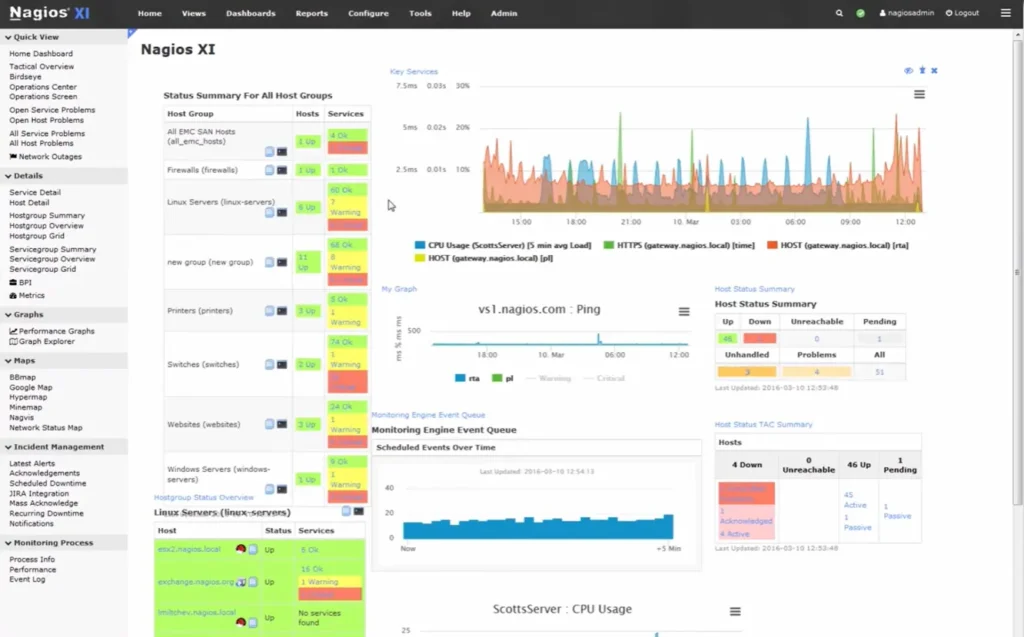The width and height of the screenshot is (1024, 637).
Task: Open command icon for Windows Servers group
Action: [281, 489]
